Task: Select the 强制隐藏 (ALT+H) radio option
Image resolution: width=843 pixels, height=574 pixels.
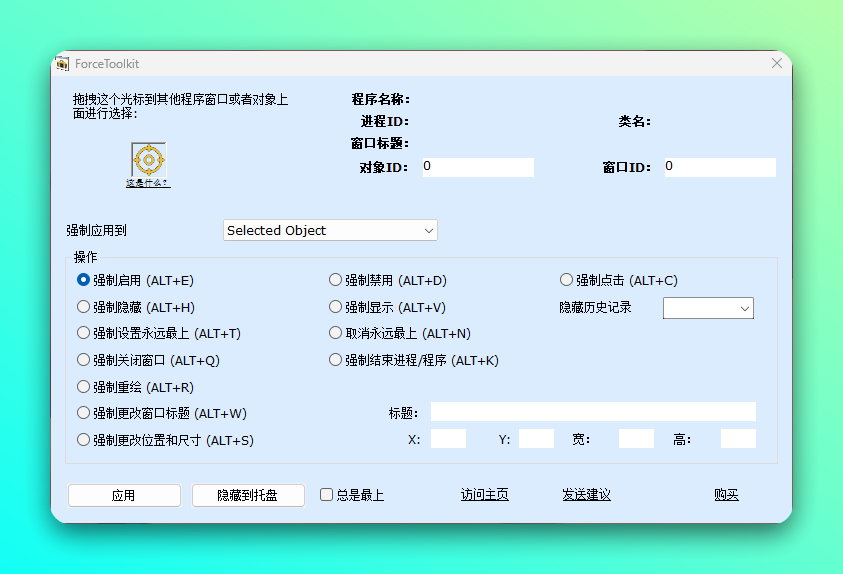Action: coord(84,307)
